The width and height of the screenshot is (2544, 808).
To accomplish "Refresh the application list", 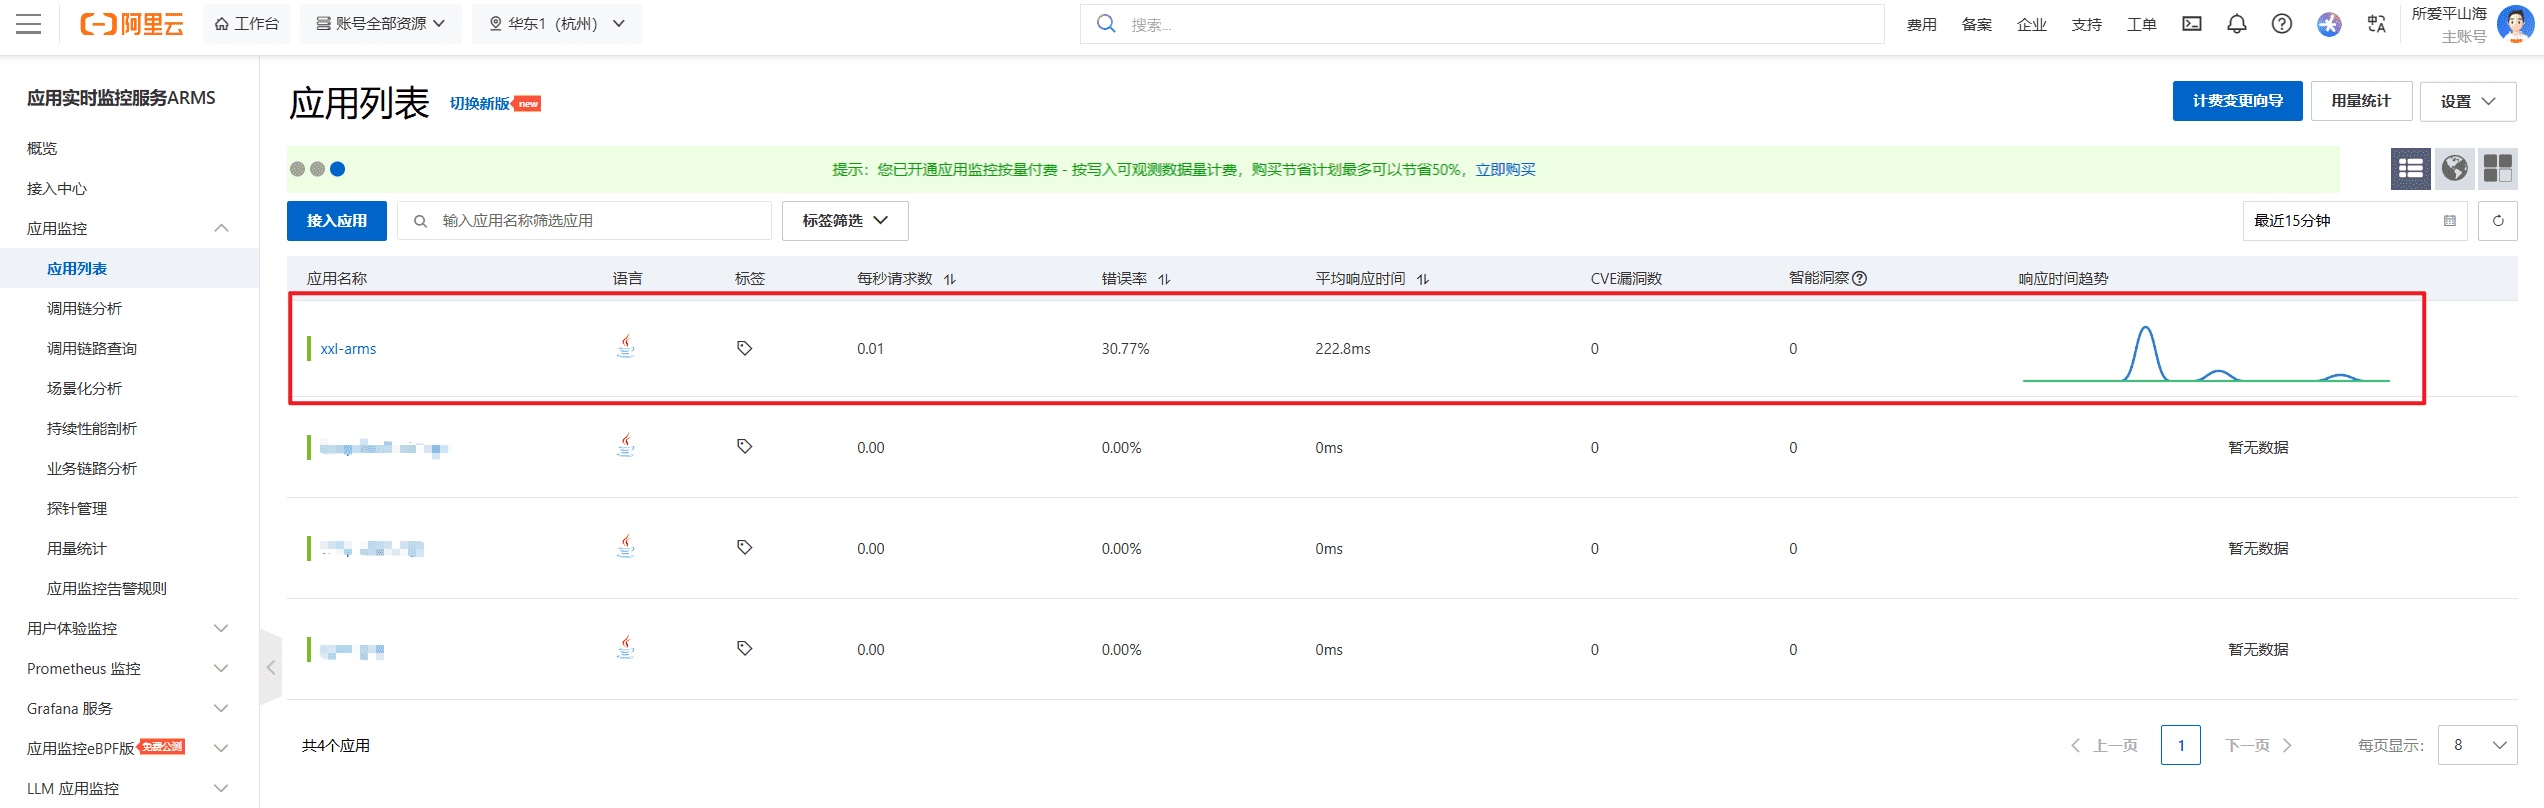I will [x=2497, y=221].
